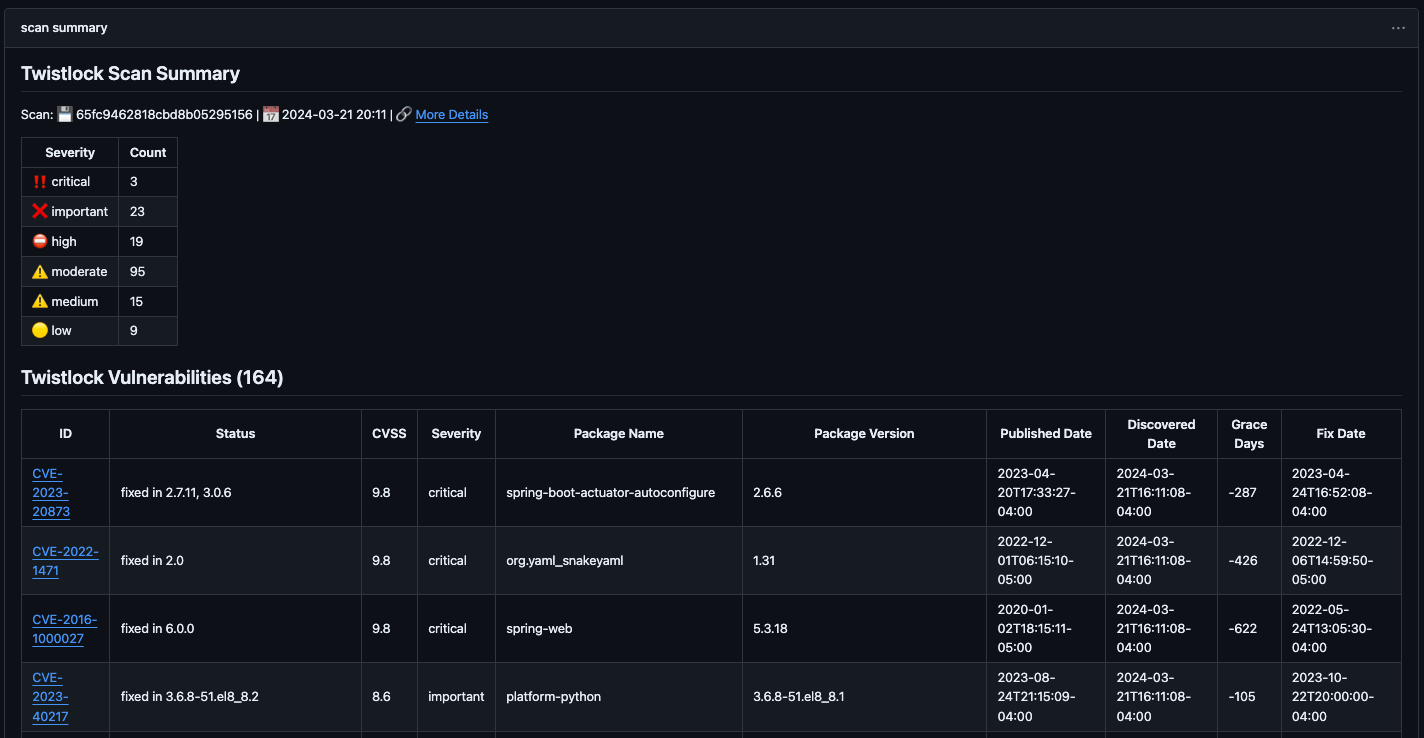This screenshot has width=1424, height=738.
Task: Click the spring-boot-actuator-autoconfigure package cell
Action: [x=610, y=493]
